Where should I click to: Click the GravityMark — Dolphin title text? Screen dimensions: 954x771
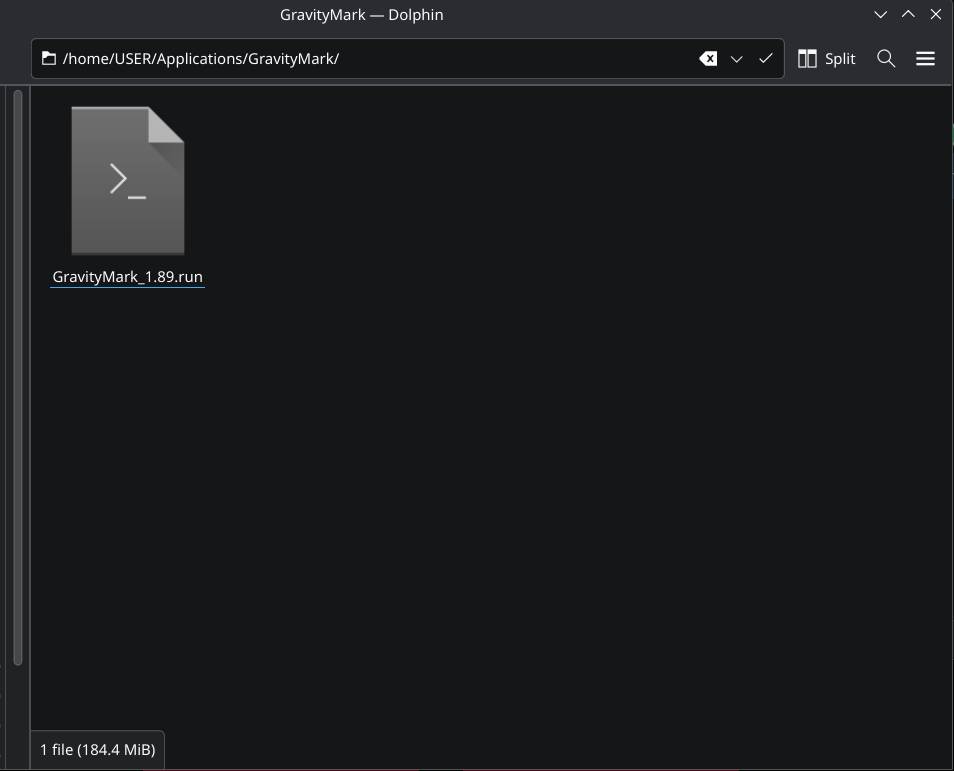(x=361, y=14)
